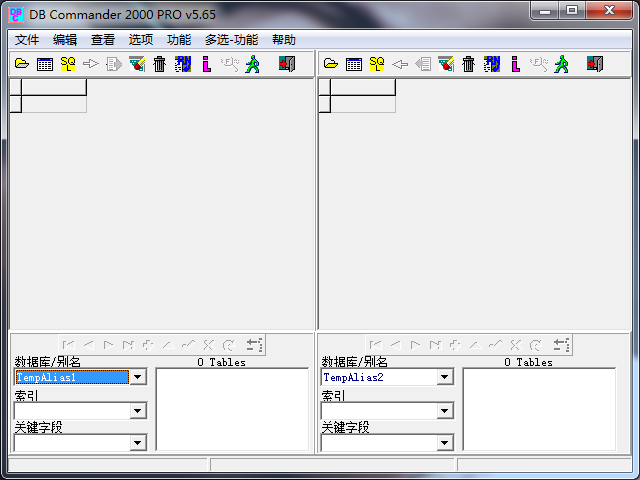Post edit checkmark in left navigator
Viewport: 640px width, 480px height.
coord(189,345)
